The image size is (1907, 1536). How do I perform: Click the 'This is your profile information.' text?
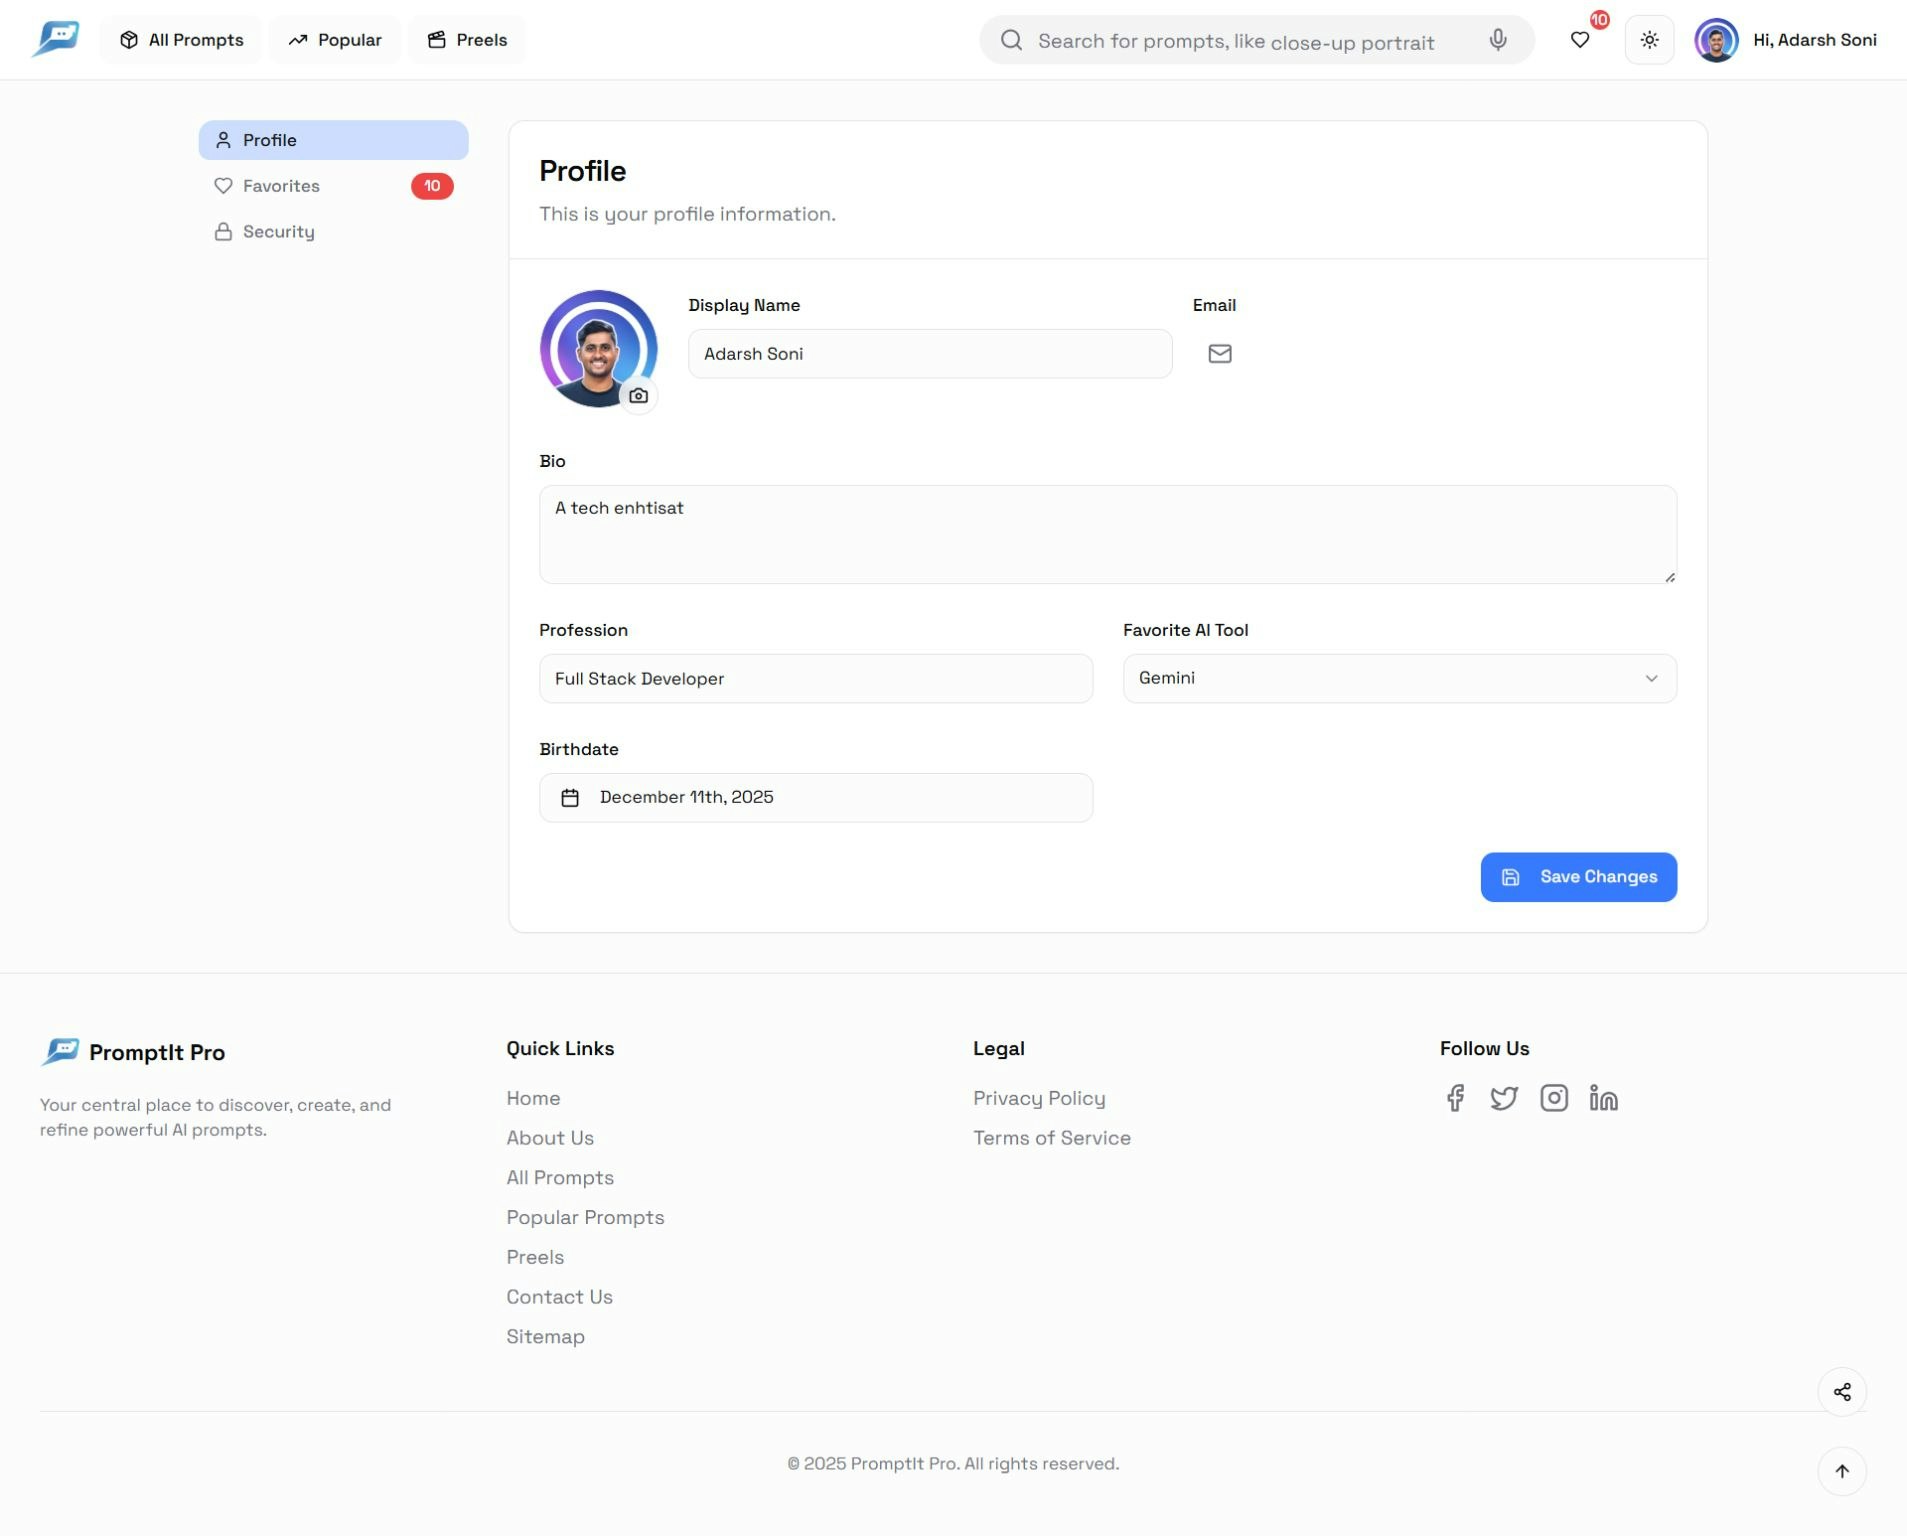click(x=687, y=214)
